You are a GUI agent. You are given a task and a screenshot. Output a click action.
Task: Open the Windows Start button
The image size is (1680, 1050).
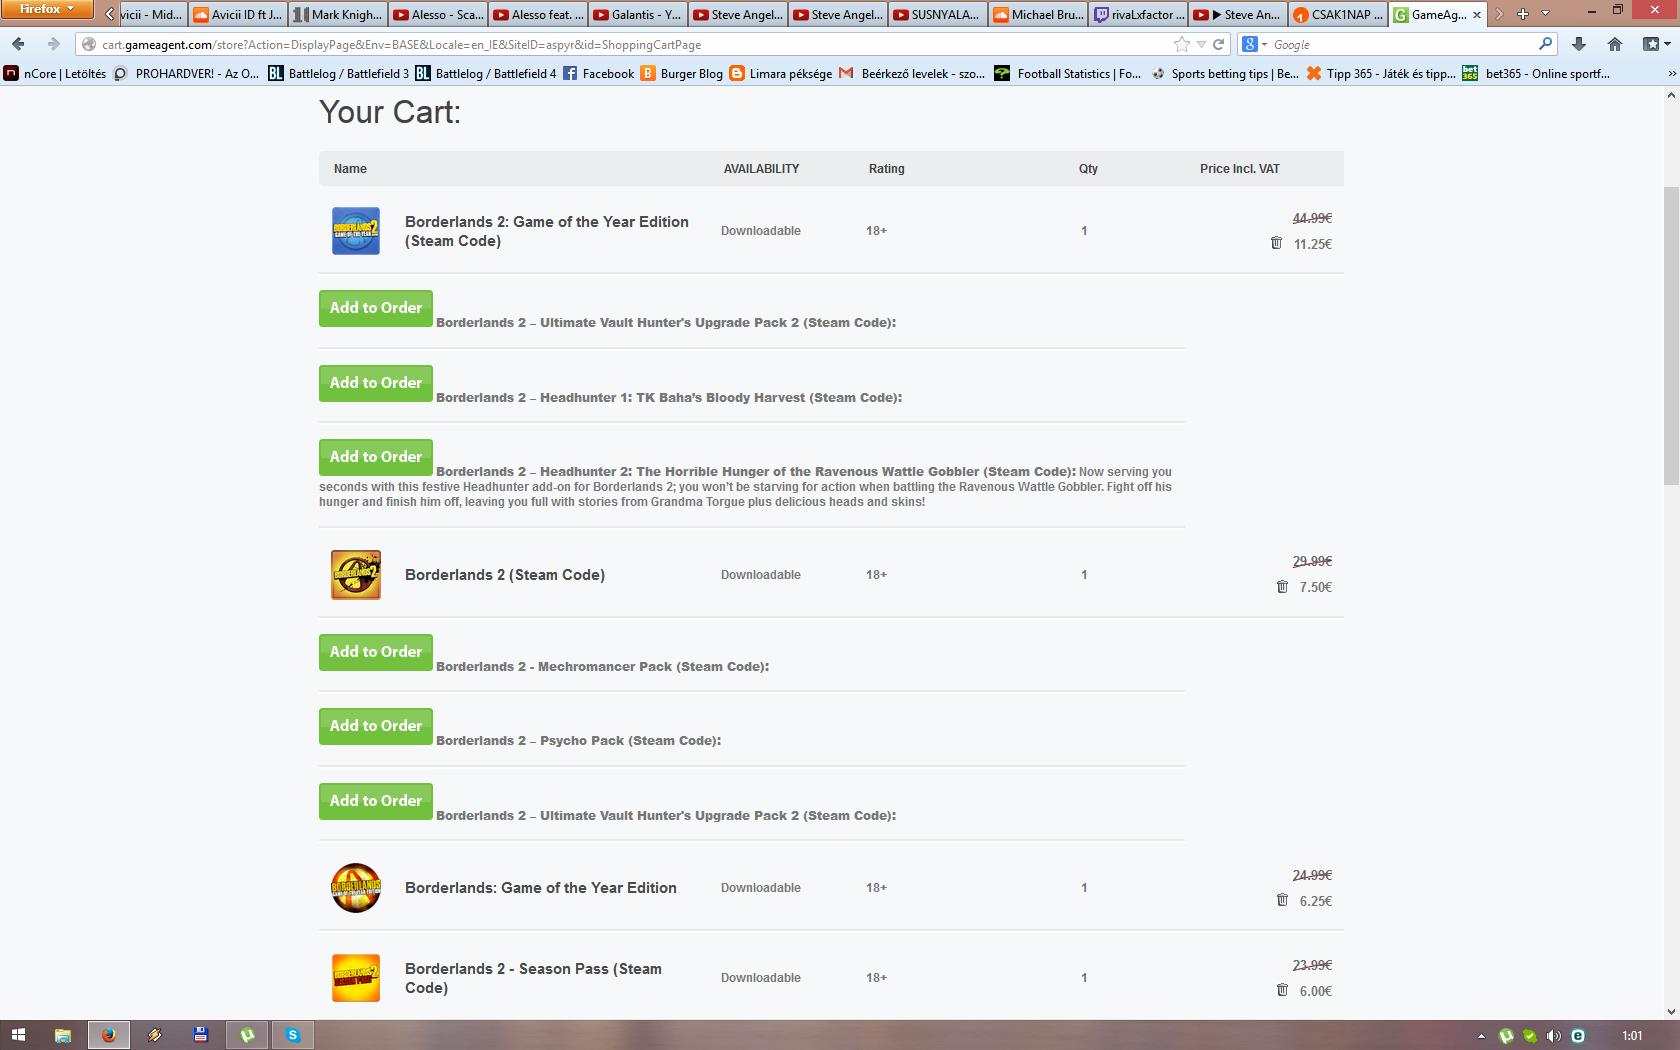pyautogui.click(x=18, y=1035)
